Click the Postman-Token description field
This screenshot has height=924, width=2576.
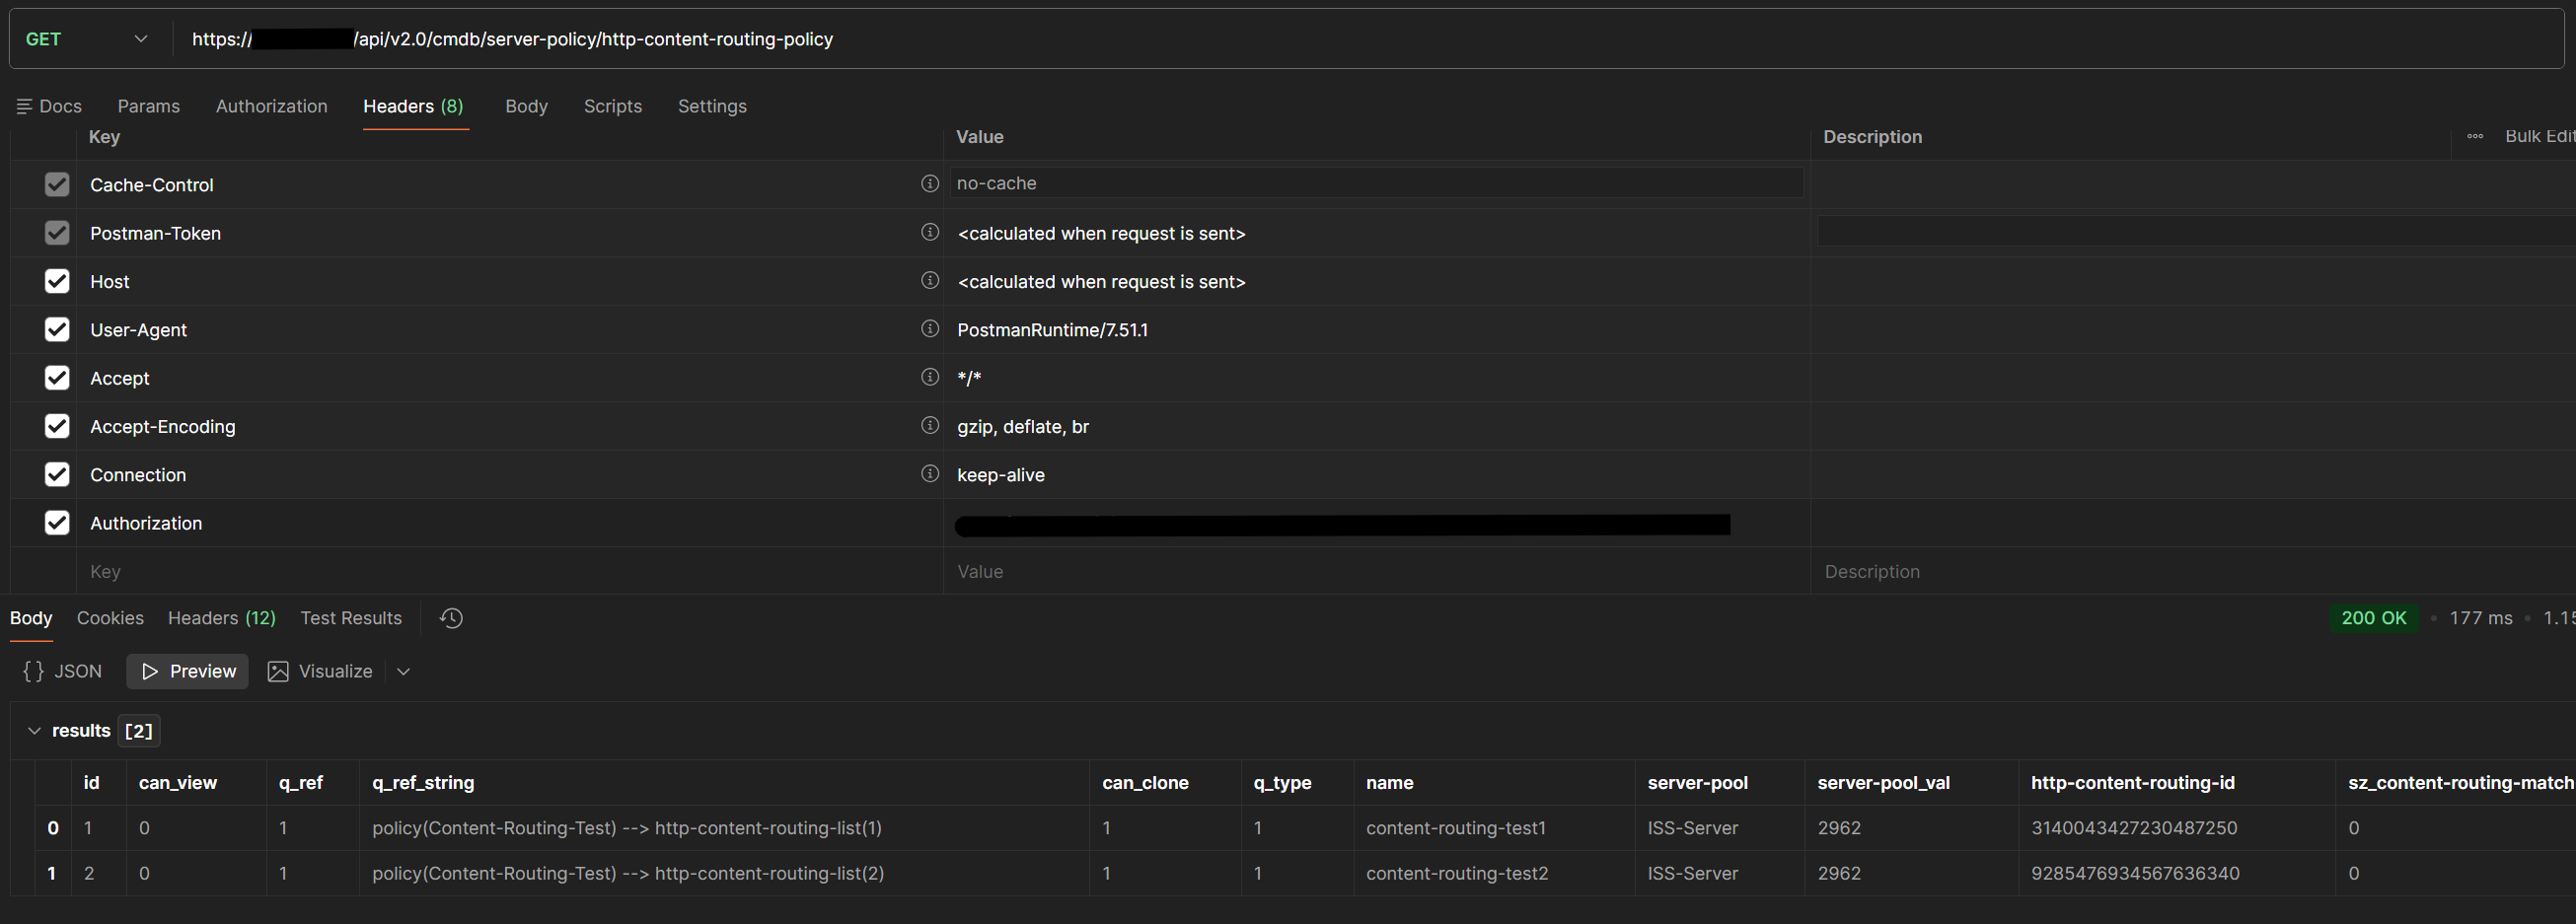[x=2197, y=232]
